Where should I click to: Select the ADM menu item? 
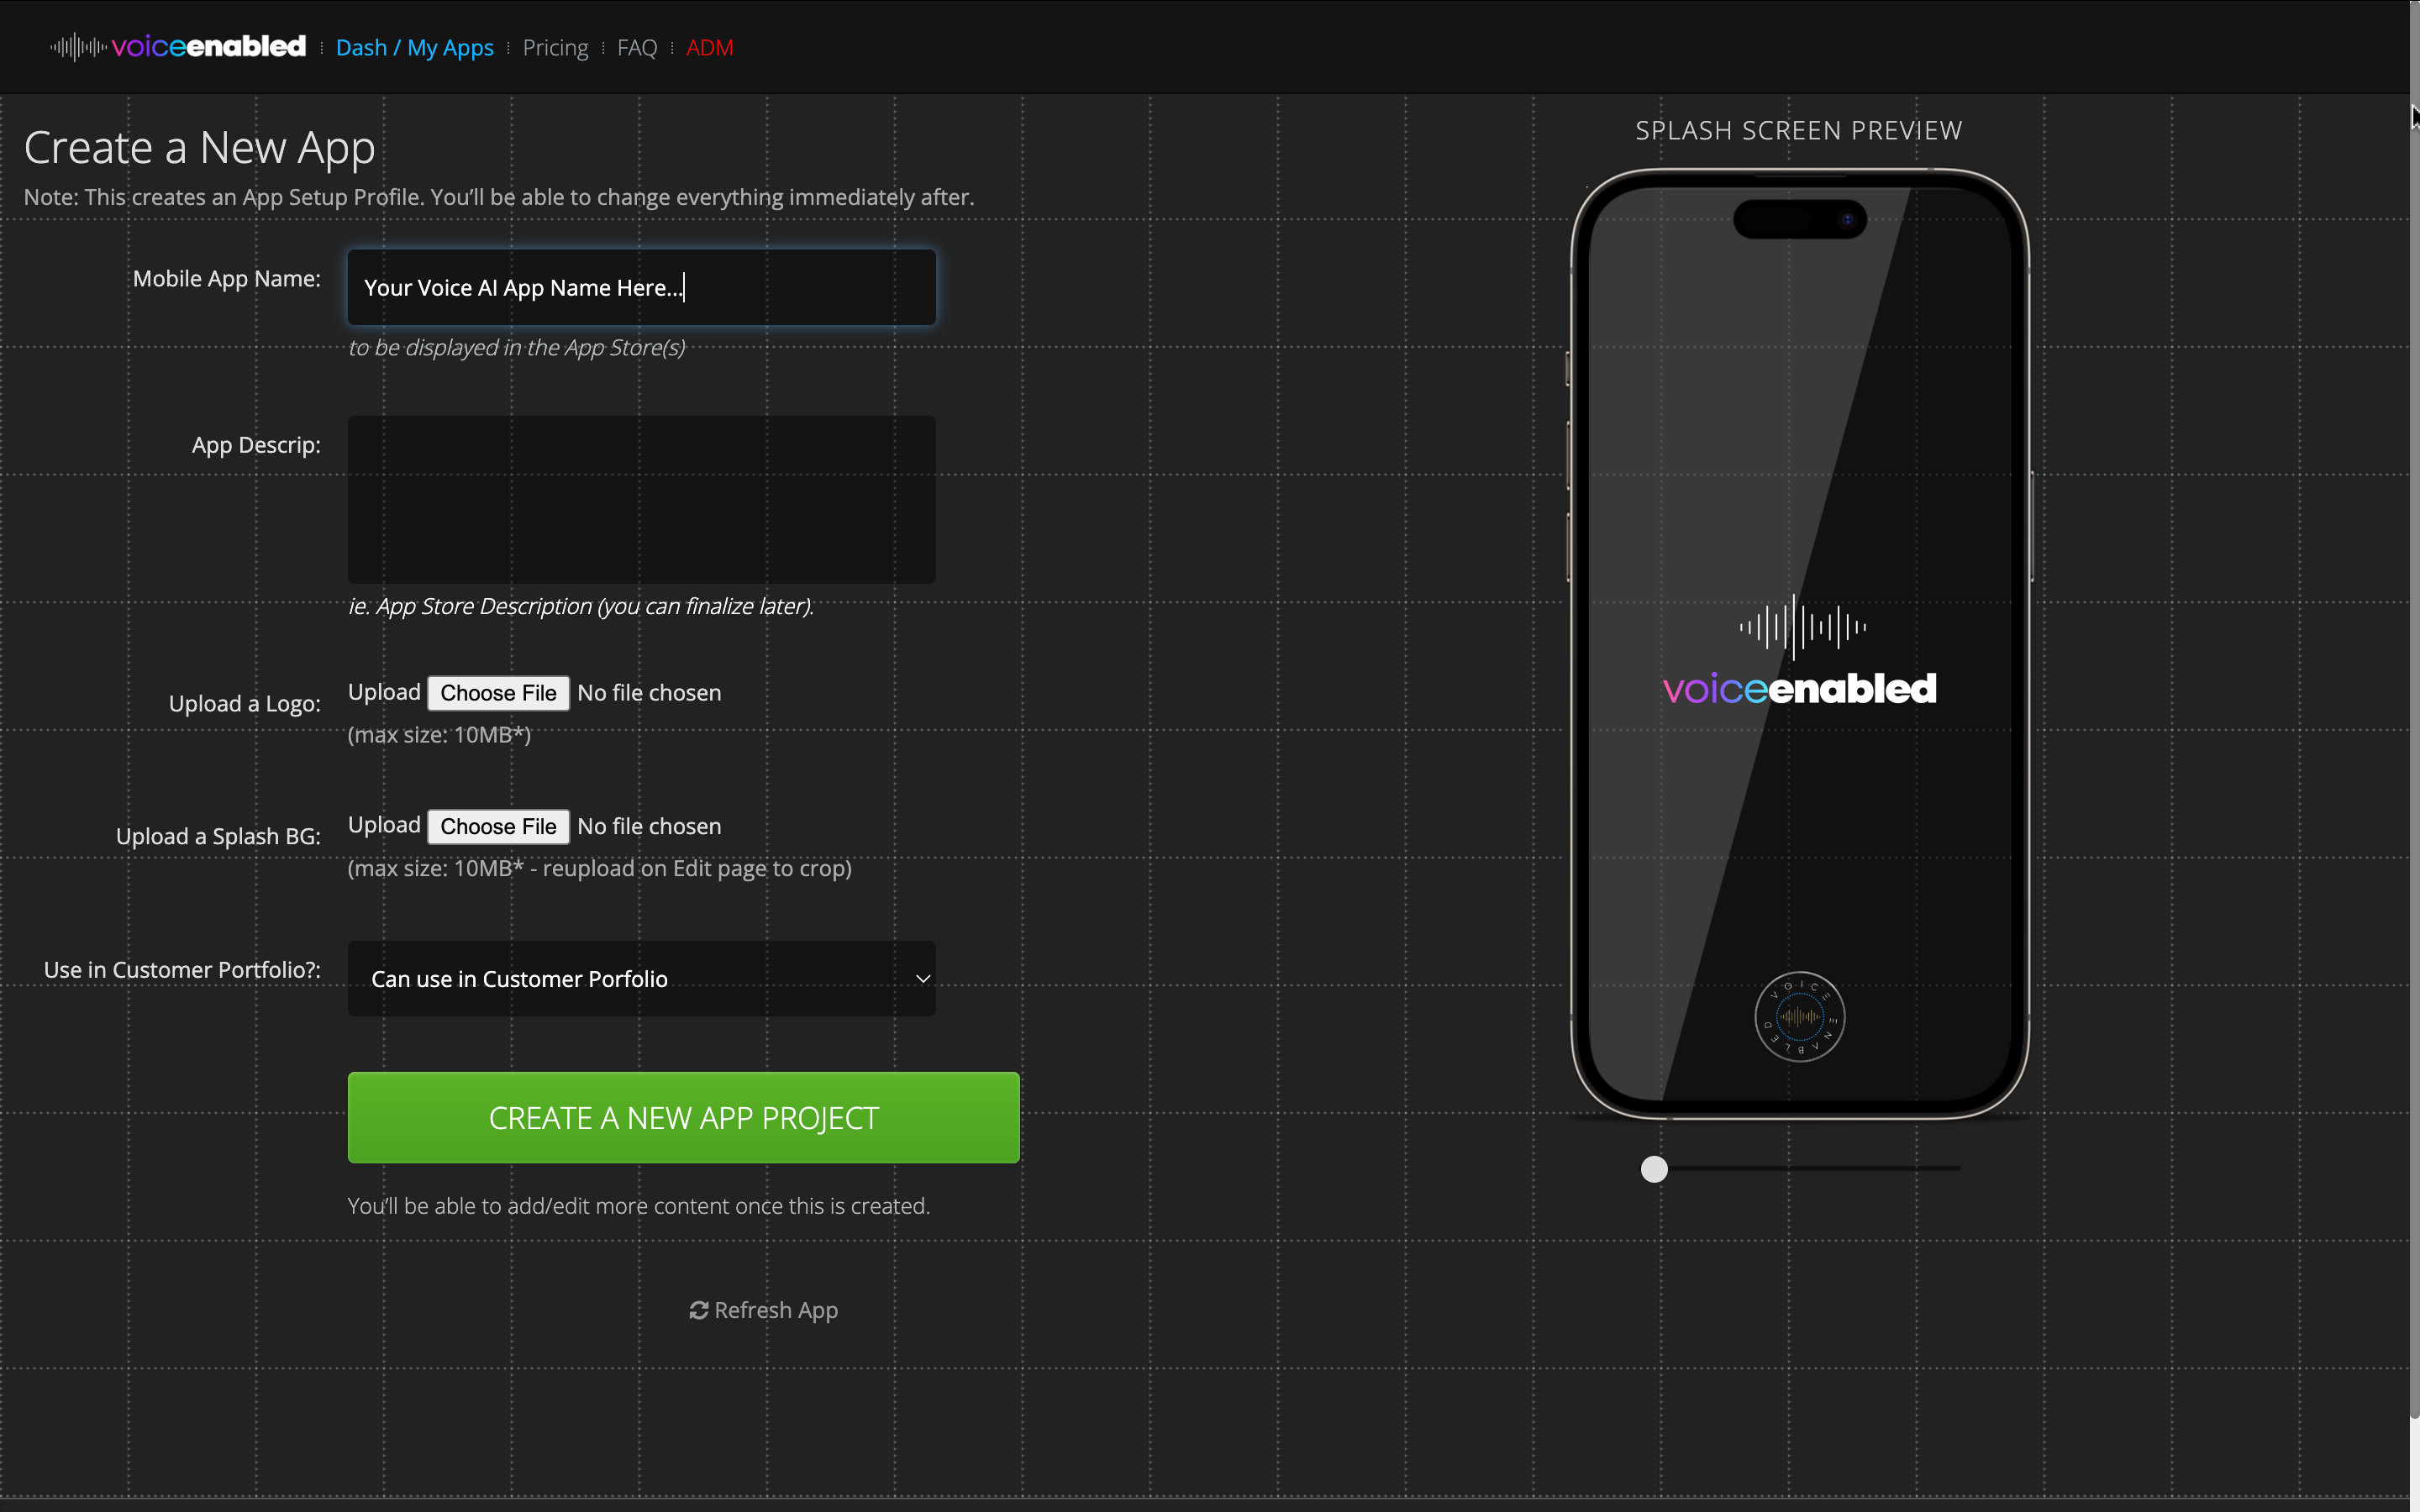[x=709, y=47]
